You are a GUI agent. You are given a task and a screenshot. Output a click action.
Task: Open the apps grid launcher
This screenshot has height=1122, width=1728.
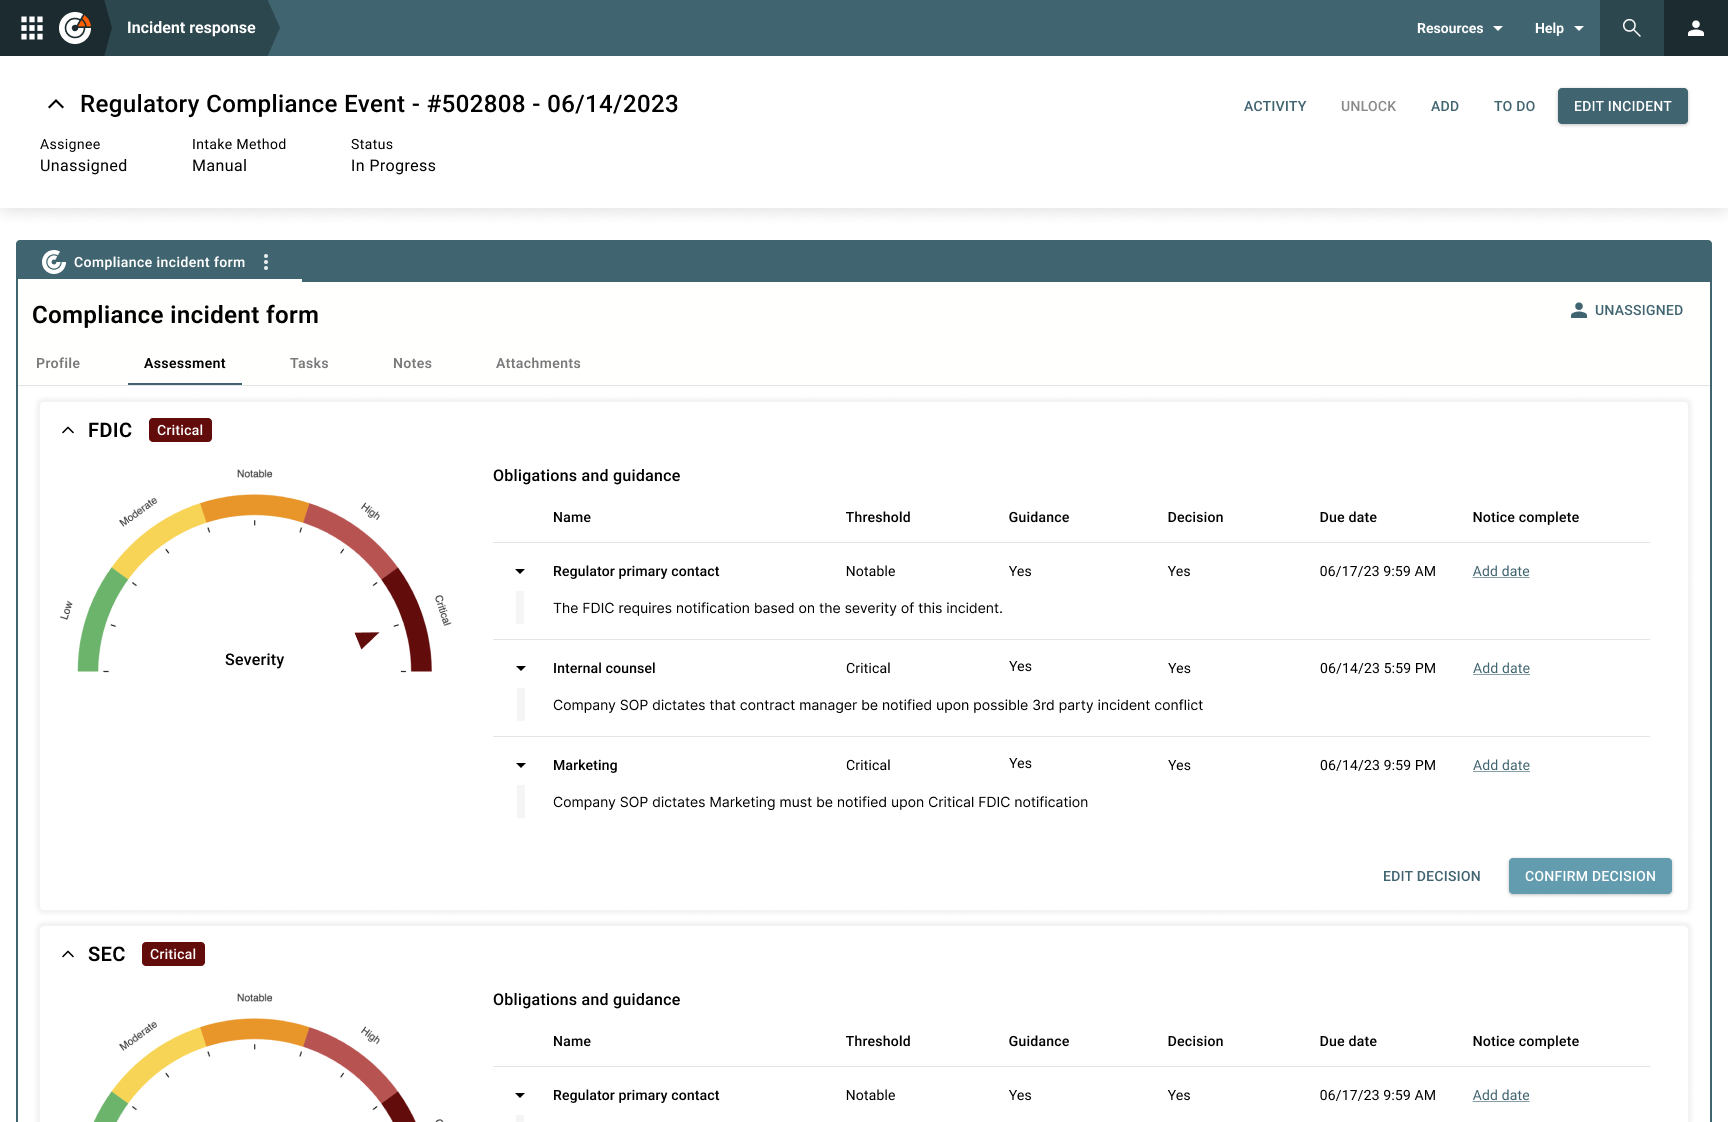[32, 28]
